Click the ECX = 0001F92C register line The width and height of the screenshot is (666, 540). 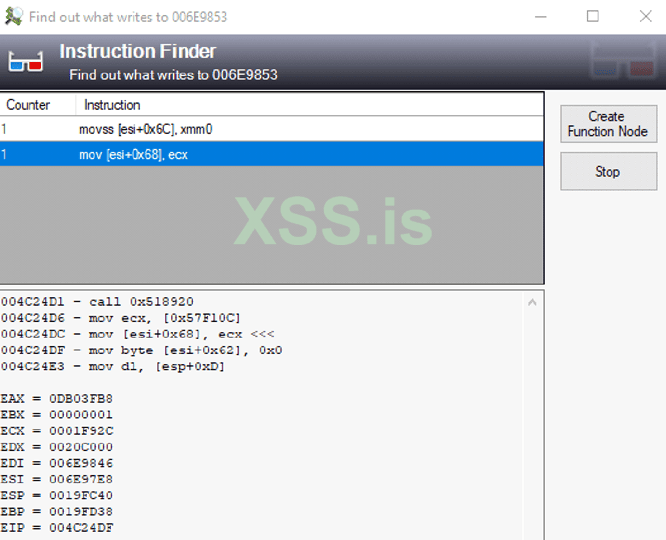[57, 431]
